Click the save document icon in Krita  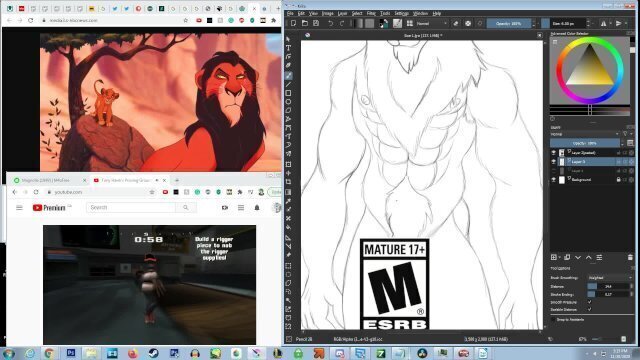(316, 24)
